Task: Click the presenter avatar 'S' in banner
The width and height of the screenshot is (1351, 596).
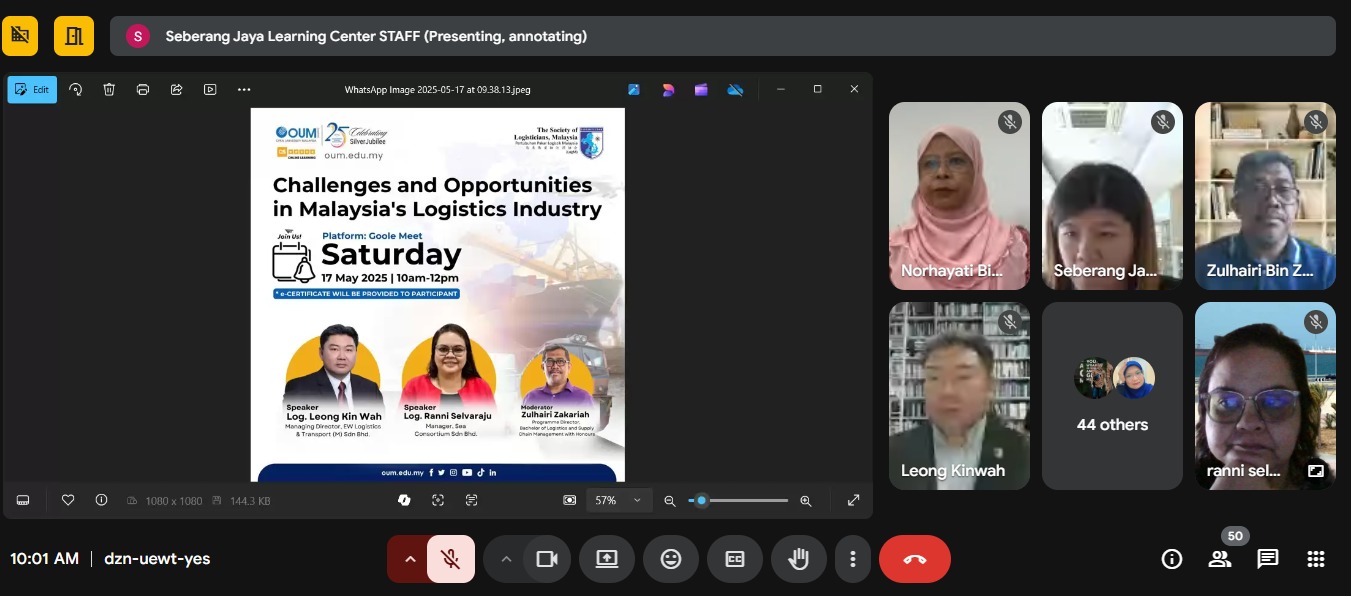Action: (x=137, y=36)
